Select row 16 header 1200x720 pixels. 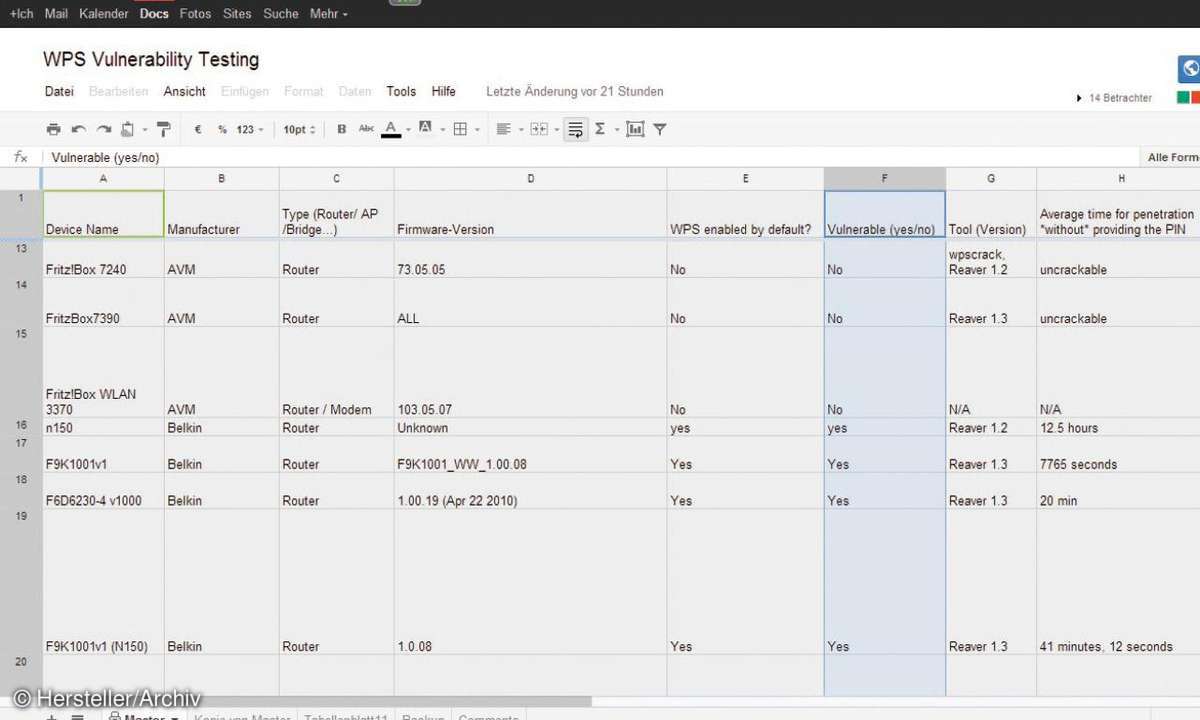click(21, 427)
